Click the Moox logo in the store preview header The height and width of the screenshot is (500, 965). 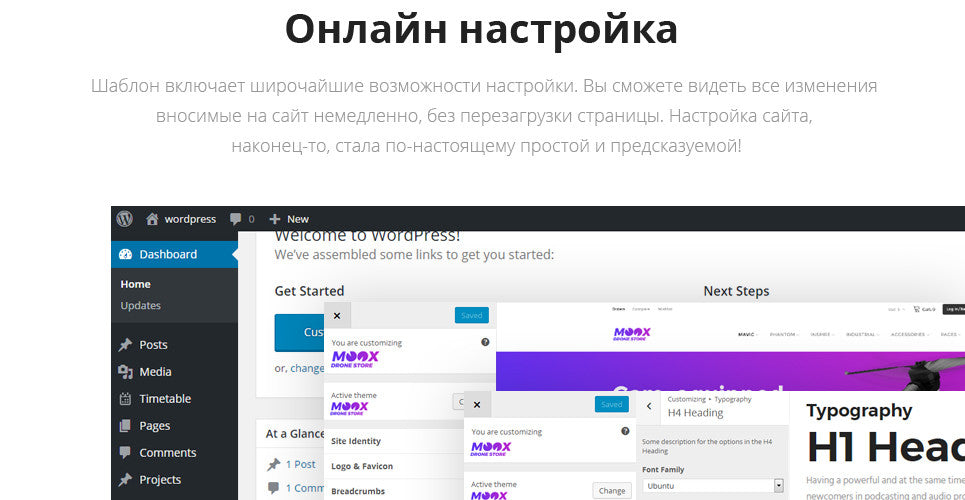pyautogui.click(x=631, y=334)
